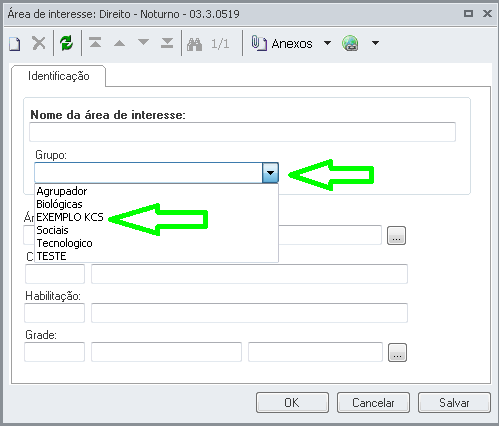Close the Área de interesse window
Screen dimensions: 499x426
[487, 14]
